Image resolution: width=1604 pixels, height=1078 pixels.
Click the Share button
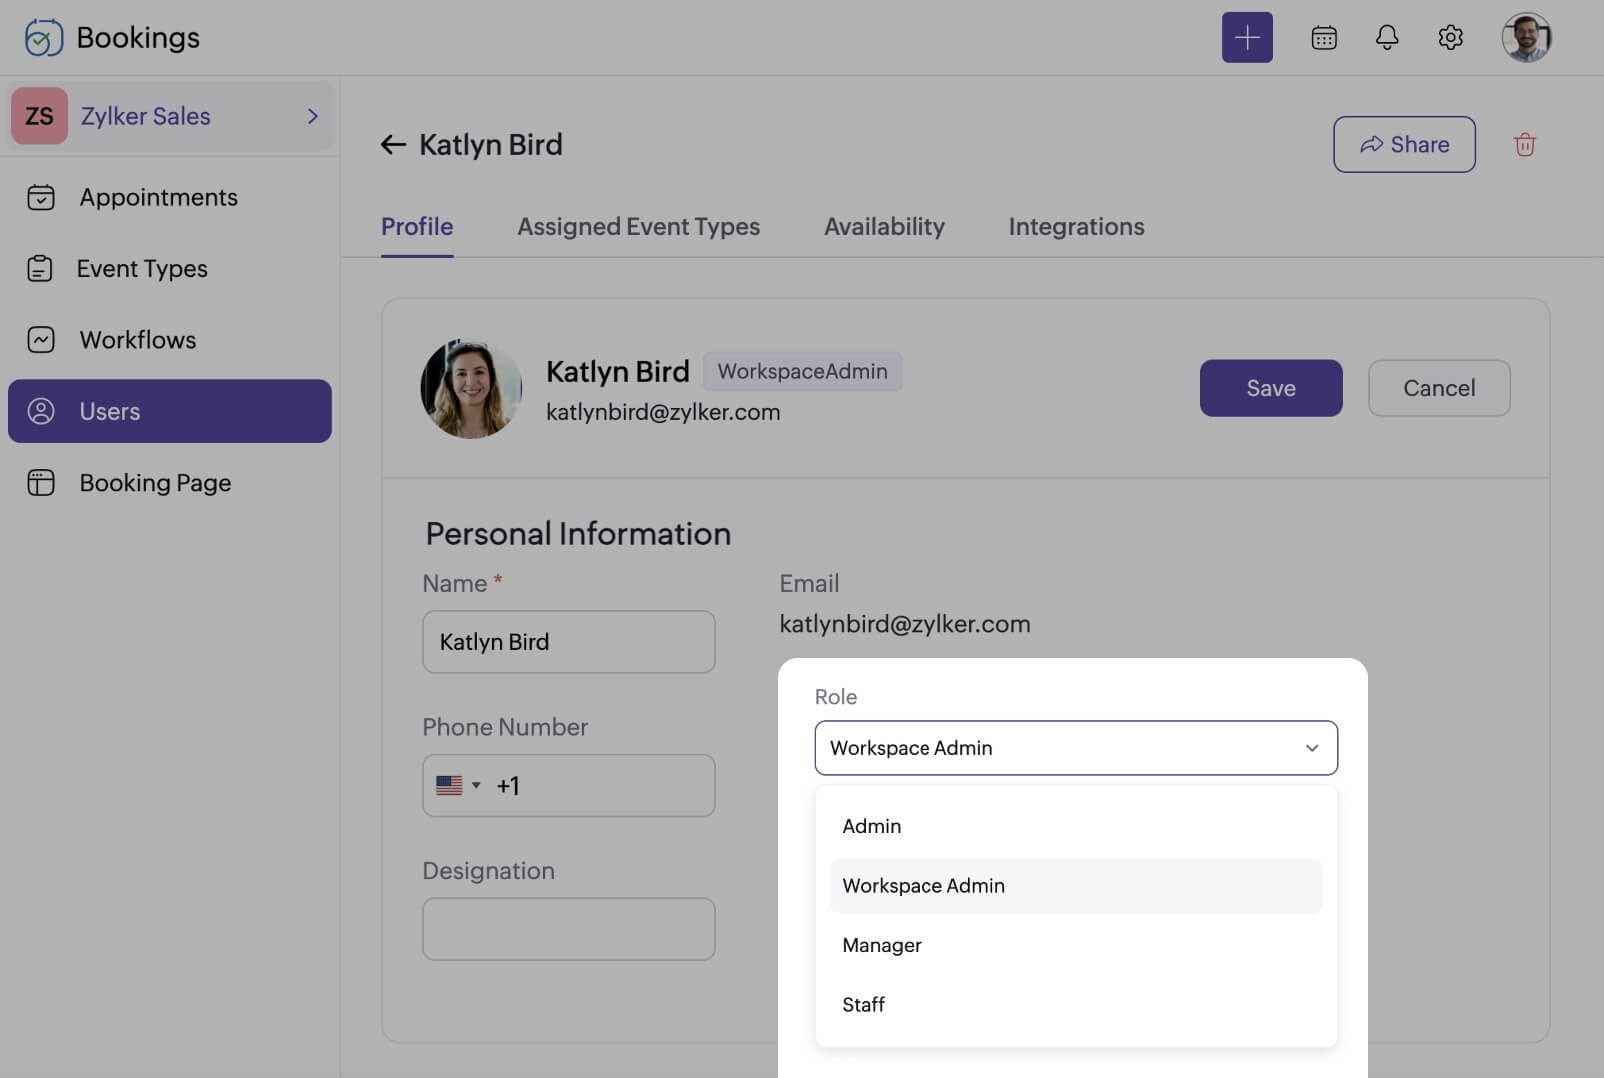click(x=1403, y=145)
